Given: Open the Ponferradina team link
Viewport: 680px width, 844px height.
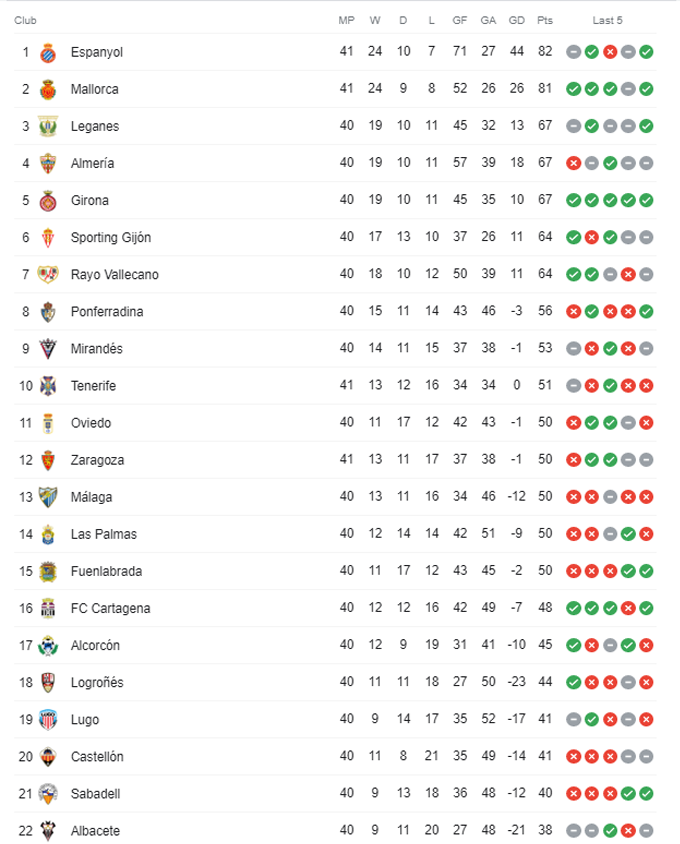Looking at the screenshot, I should (107, 311).
